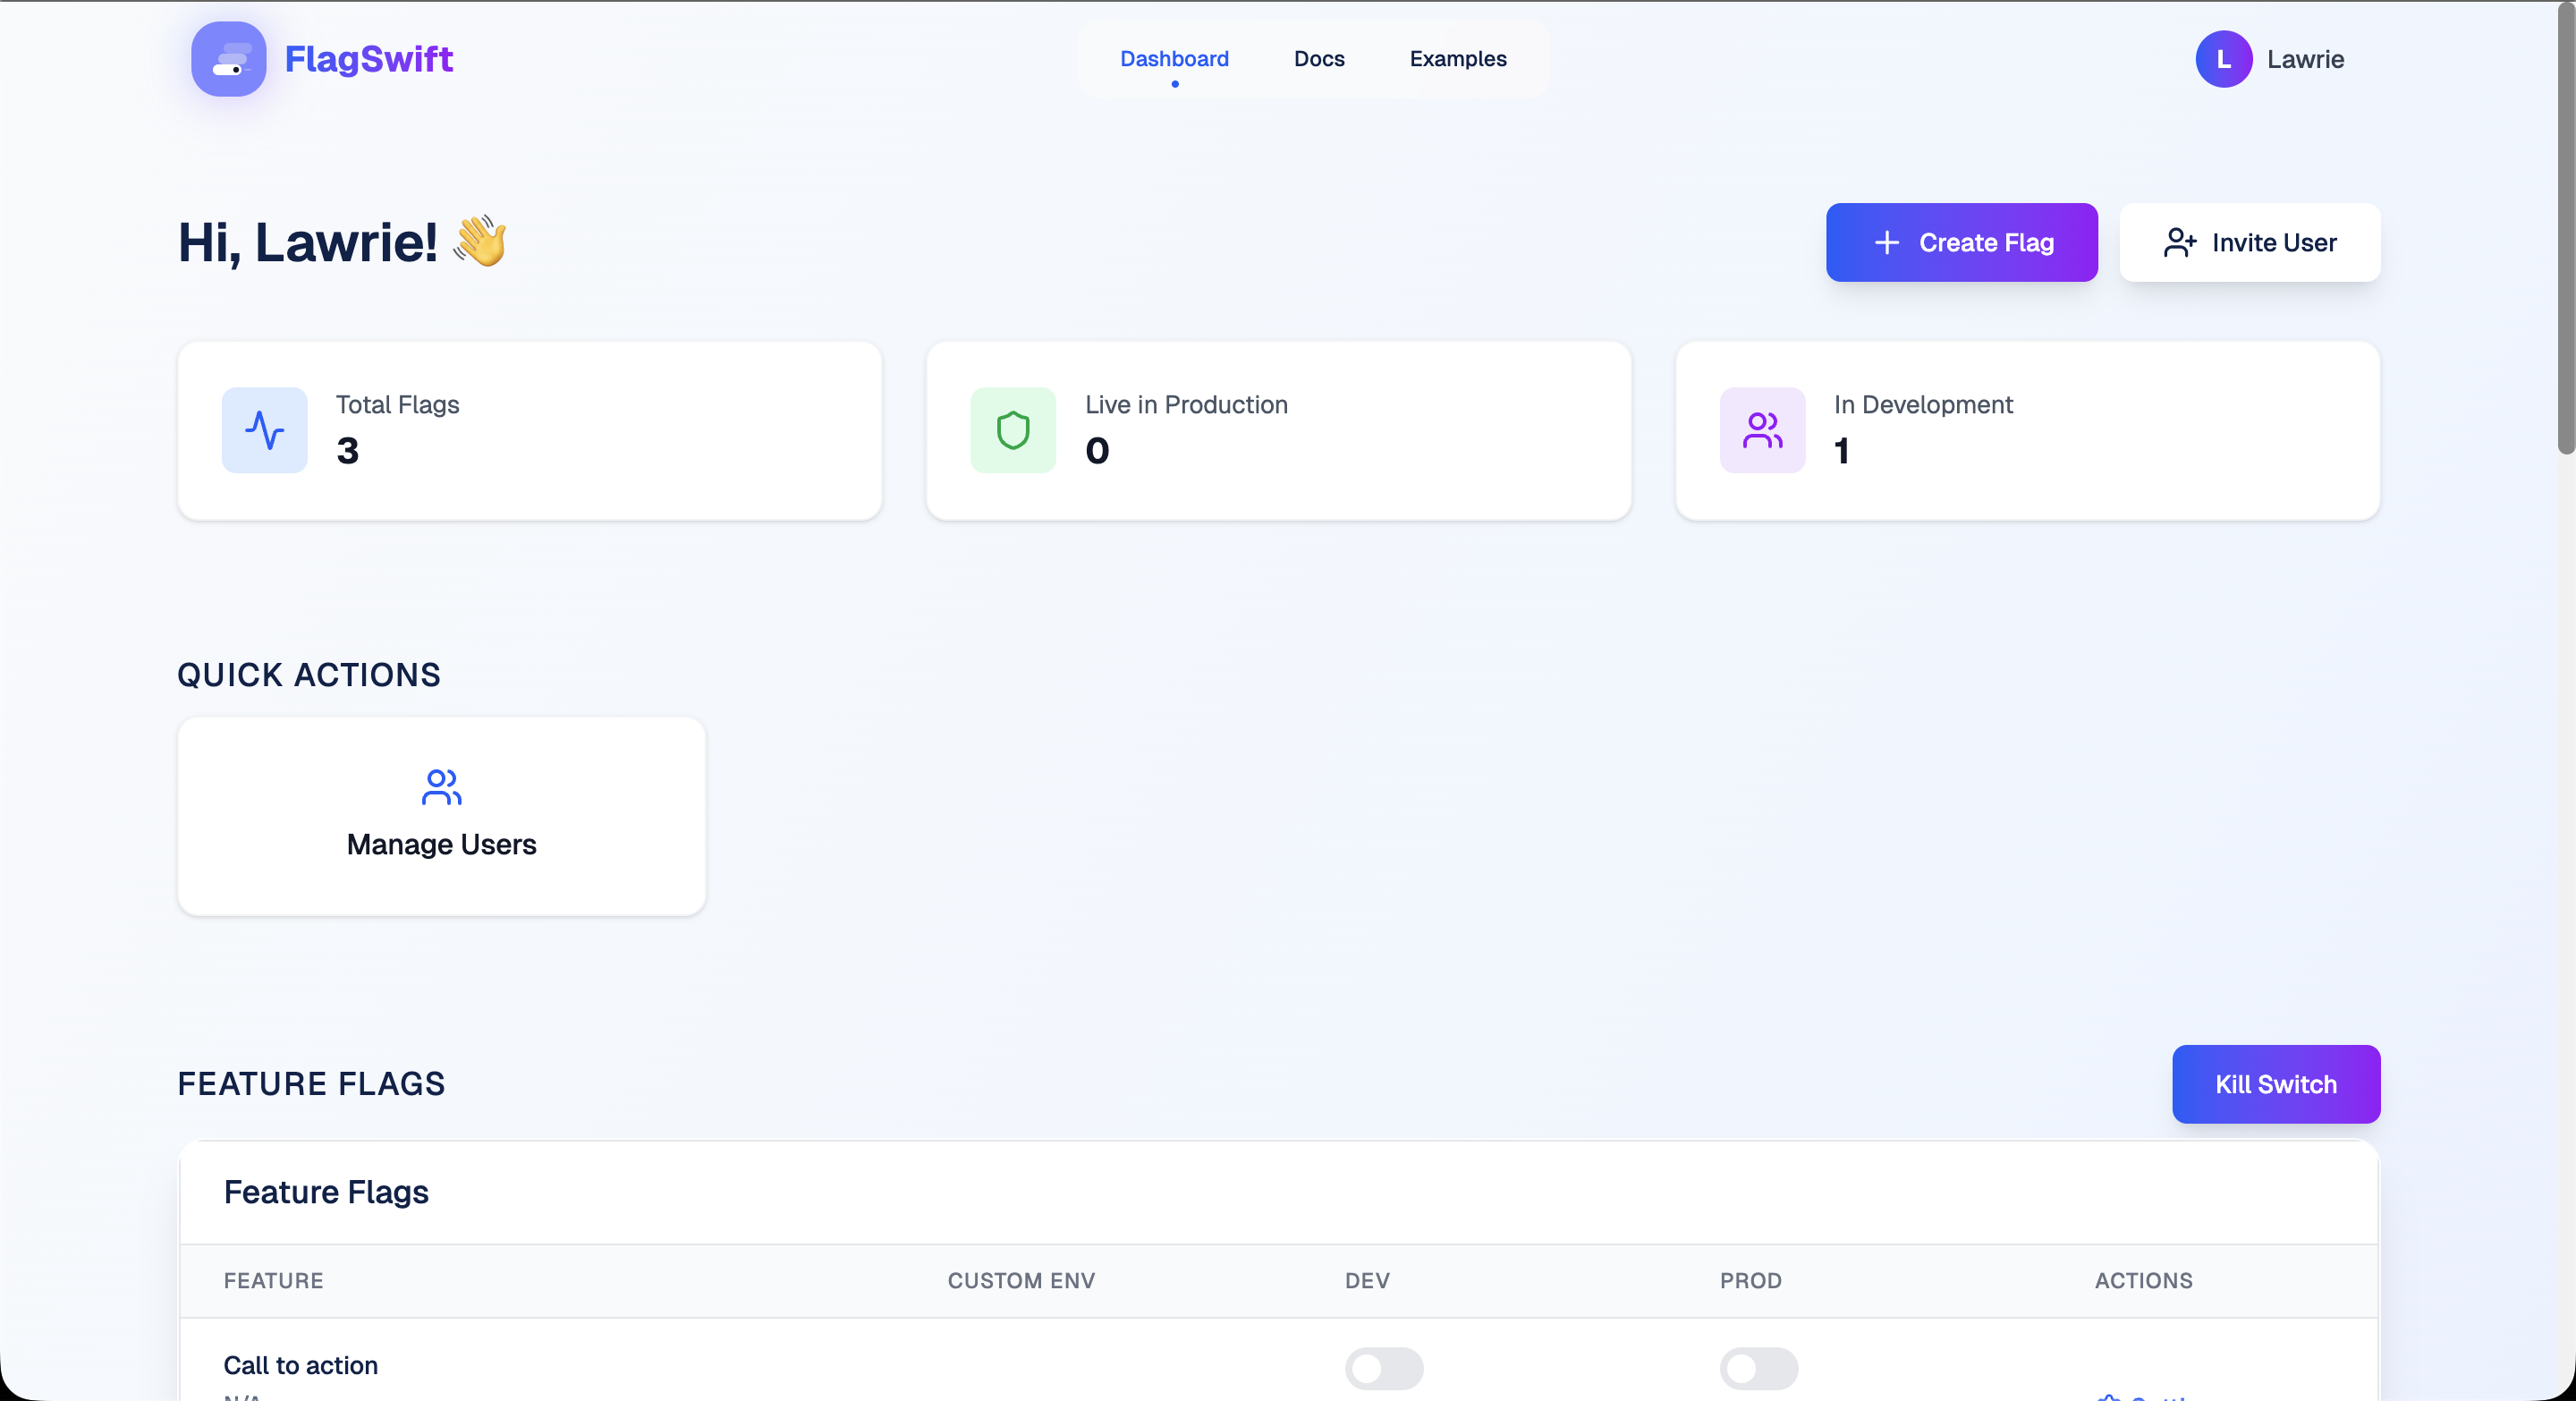Click the plus icon inside Create Flag button

(1888, 242)
